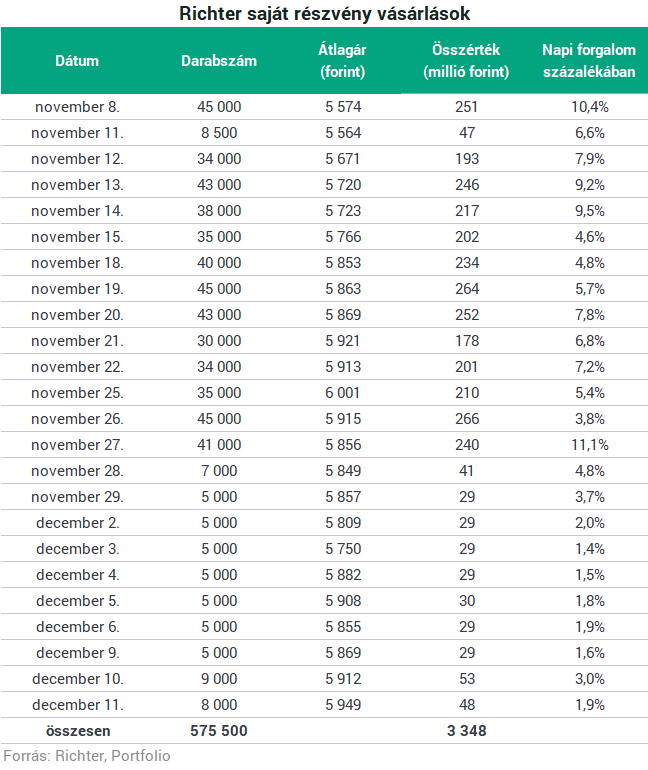Screen dimensions: 648x770
Task: Select the 'december 3.' date cell
Action: pyautogui.click(x=78, y=550)
